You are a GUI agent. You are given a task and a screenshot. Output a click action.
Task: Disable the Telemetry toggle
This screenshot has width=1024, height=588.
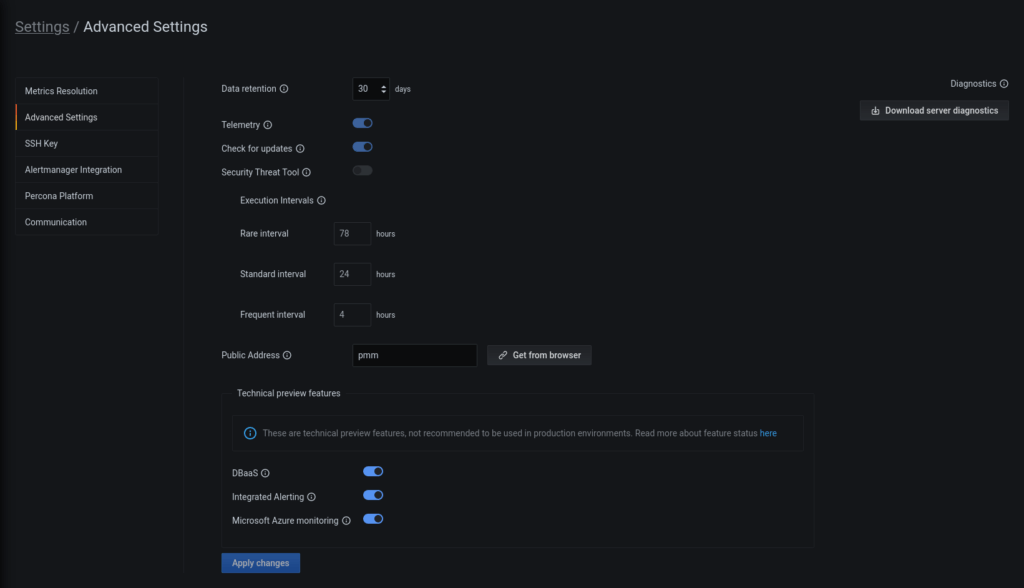click(x=362, y=122)
